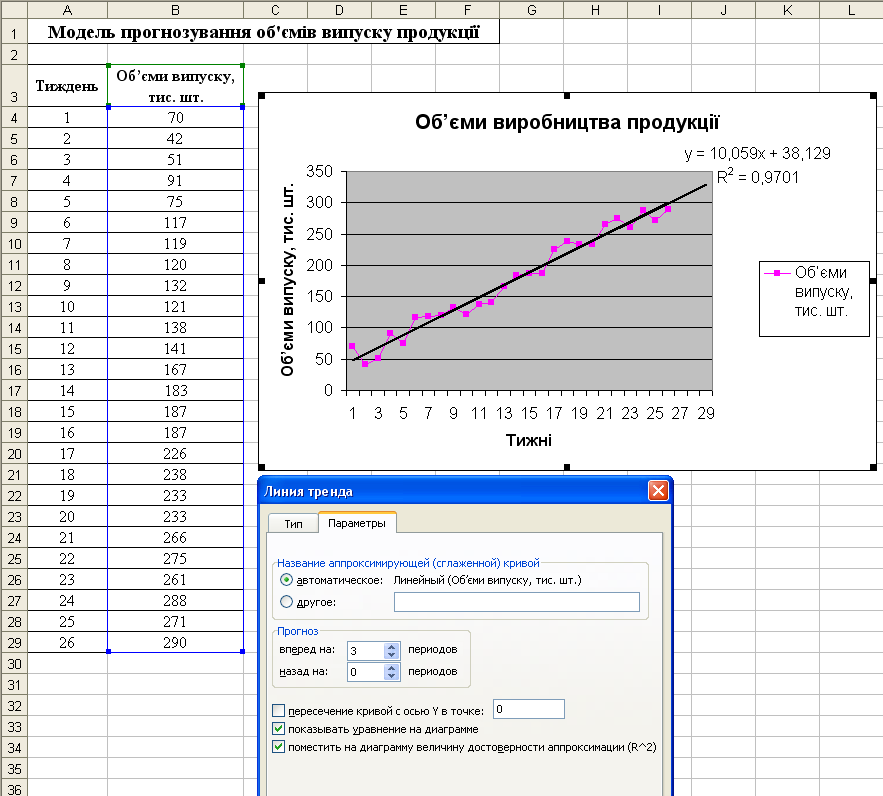Click the custom trendline name field

(x=516, y=602)
